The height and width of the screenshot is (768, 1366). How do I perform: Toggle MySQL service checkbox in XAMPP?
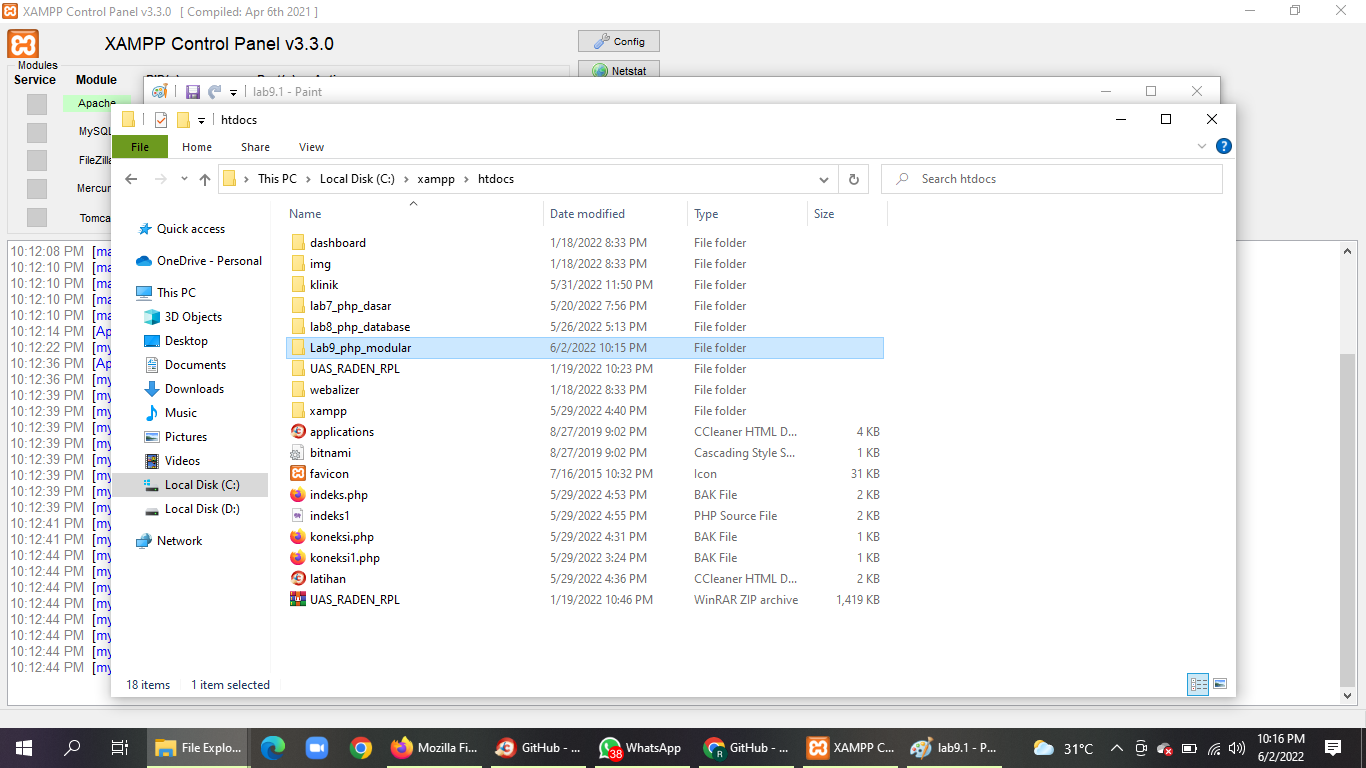(x=37, y=132)
